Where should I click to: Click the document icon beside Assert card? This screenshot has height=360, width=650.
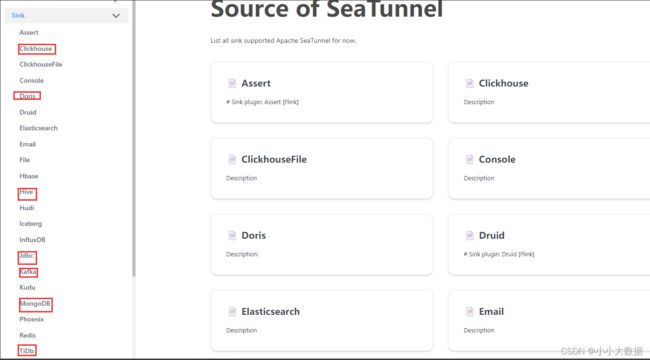(x=232, y=83)
